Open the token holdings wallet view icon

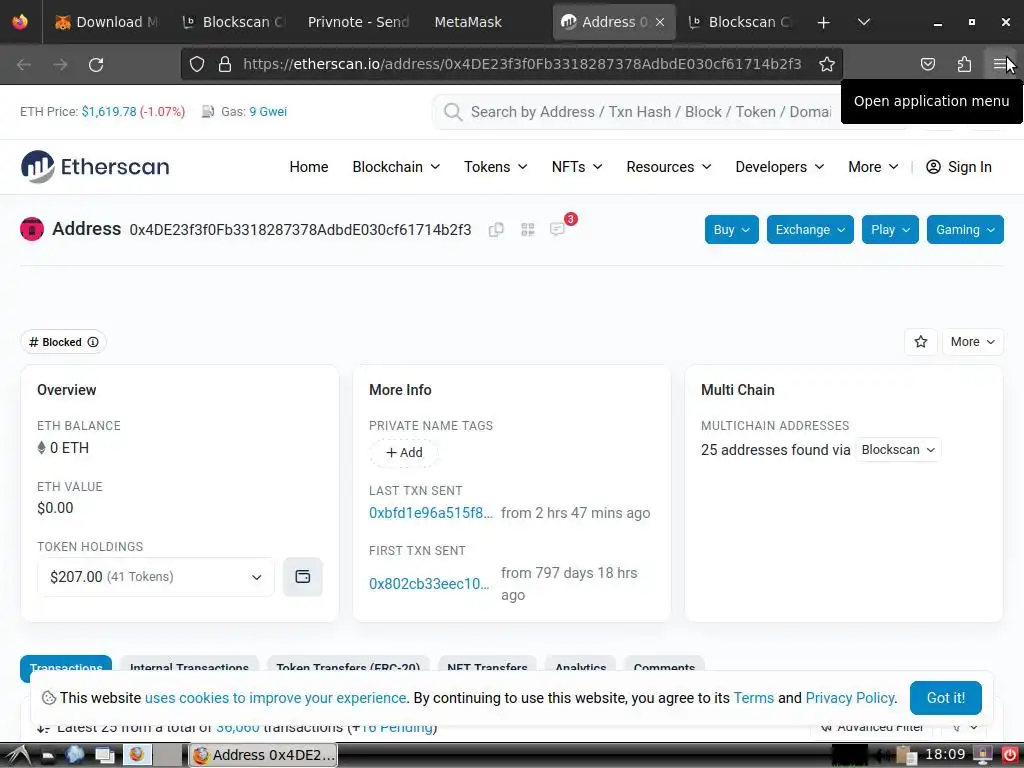pyautogui.click(x=302, y=577)
